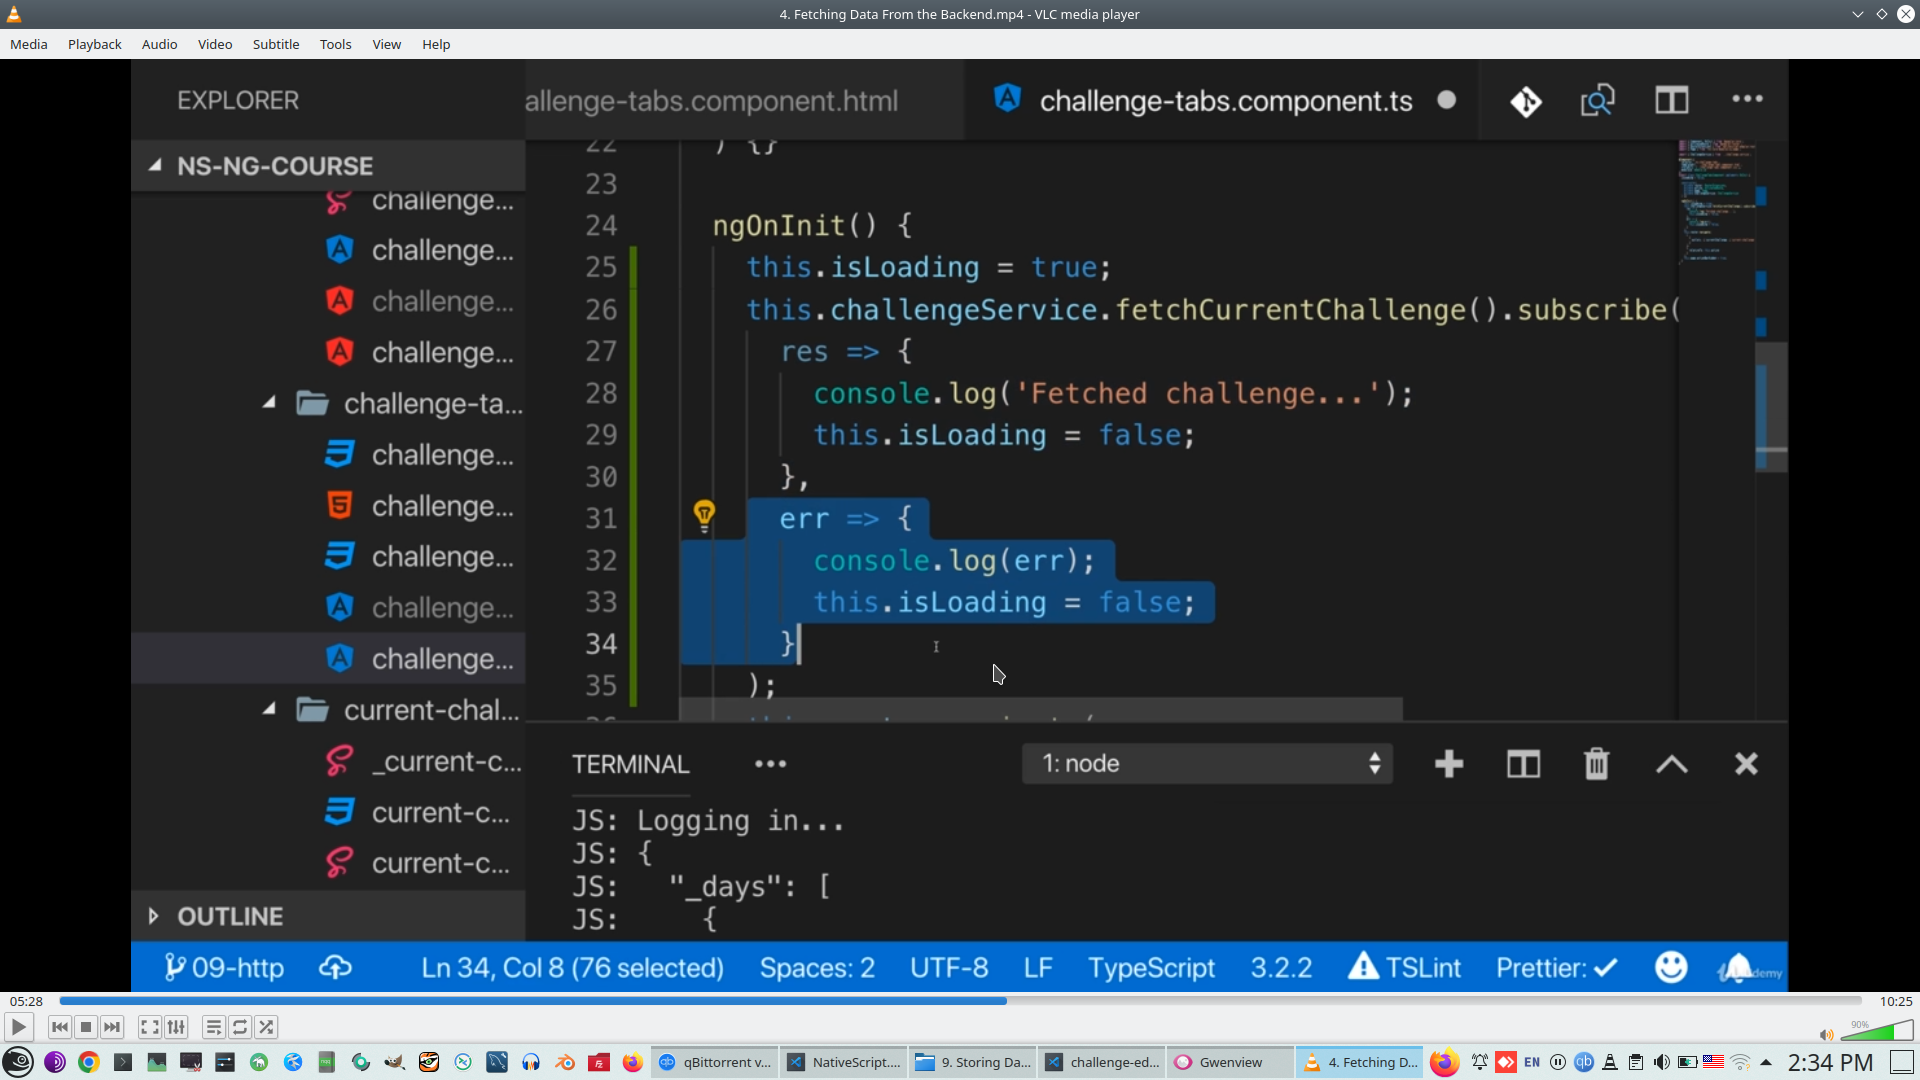Open the Subtitle menu

[275, 44]
